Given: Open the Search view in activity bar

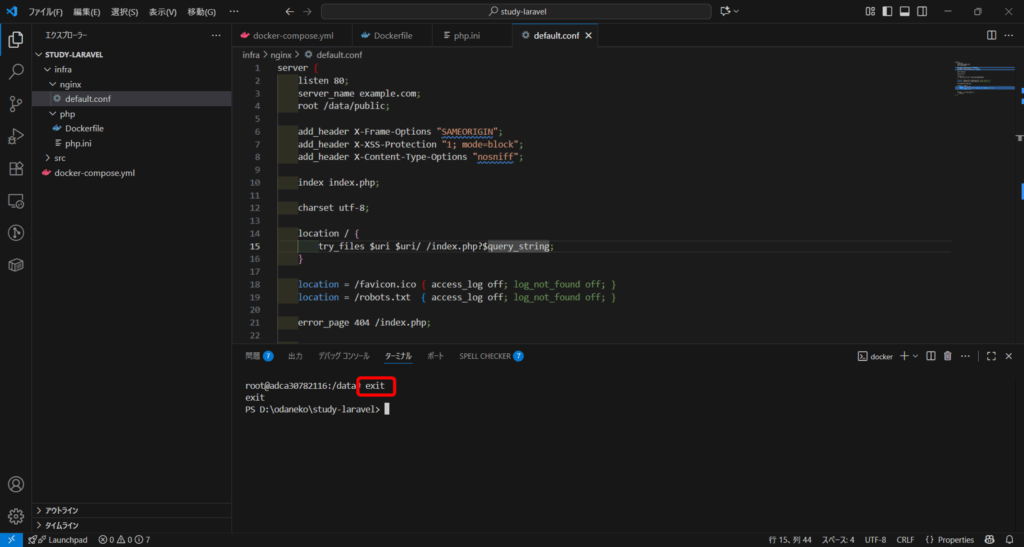Looking at the screenshot, I should click(x=16, y=72).
